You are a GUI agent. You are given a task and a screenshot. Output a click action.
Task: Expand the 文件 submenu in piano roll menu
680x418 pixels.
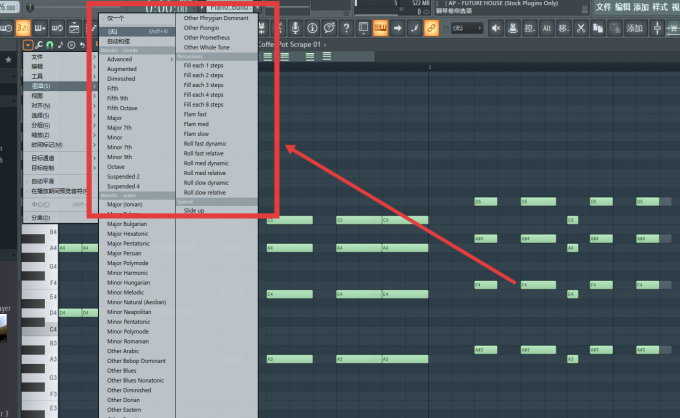point(60,57)
